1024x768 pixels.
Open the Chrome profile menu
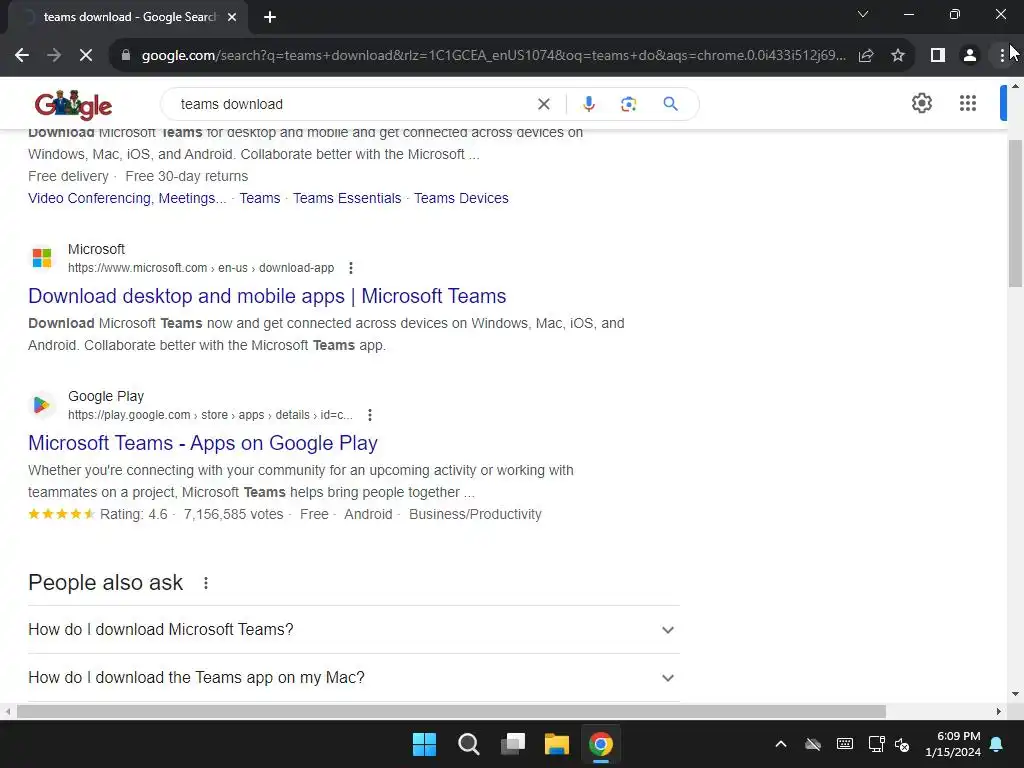(970, 56)
